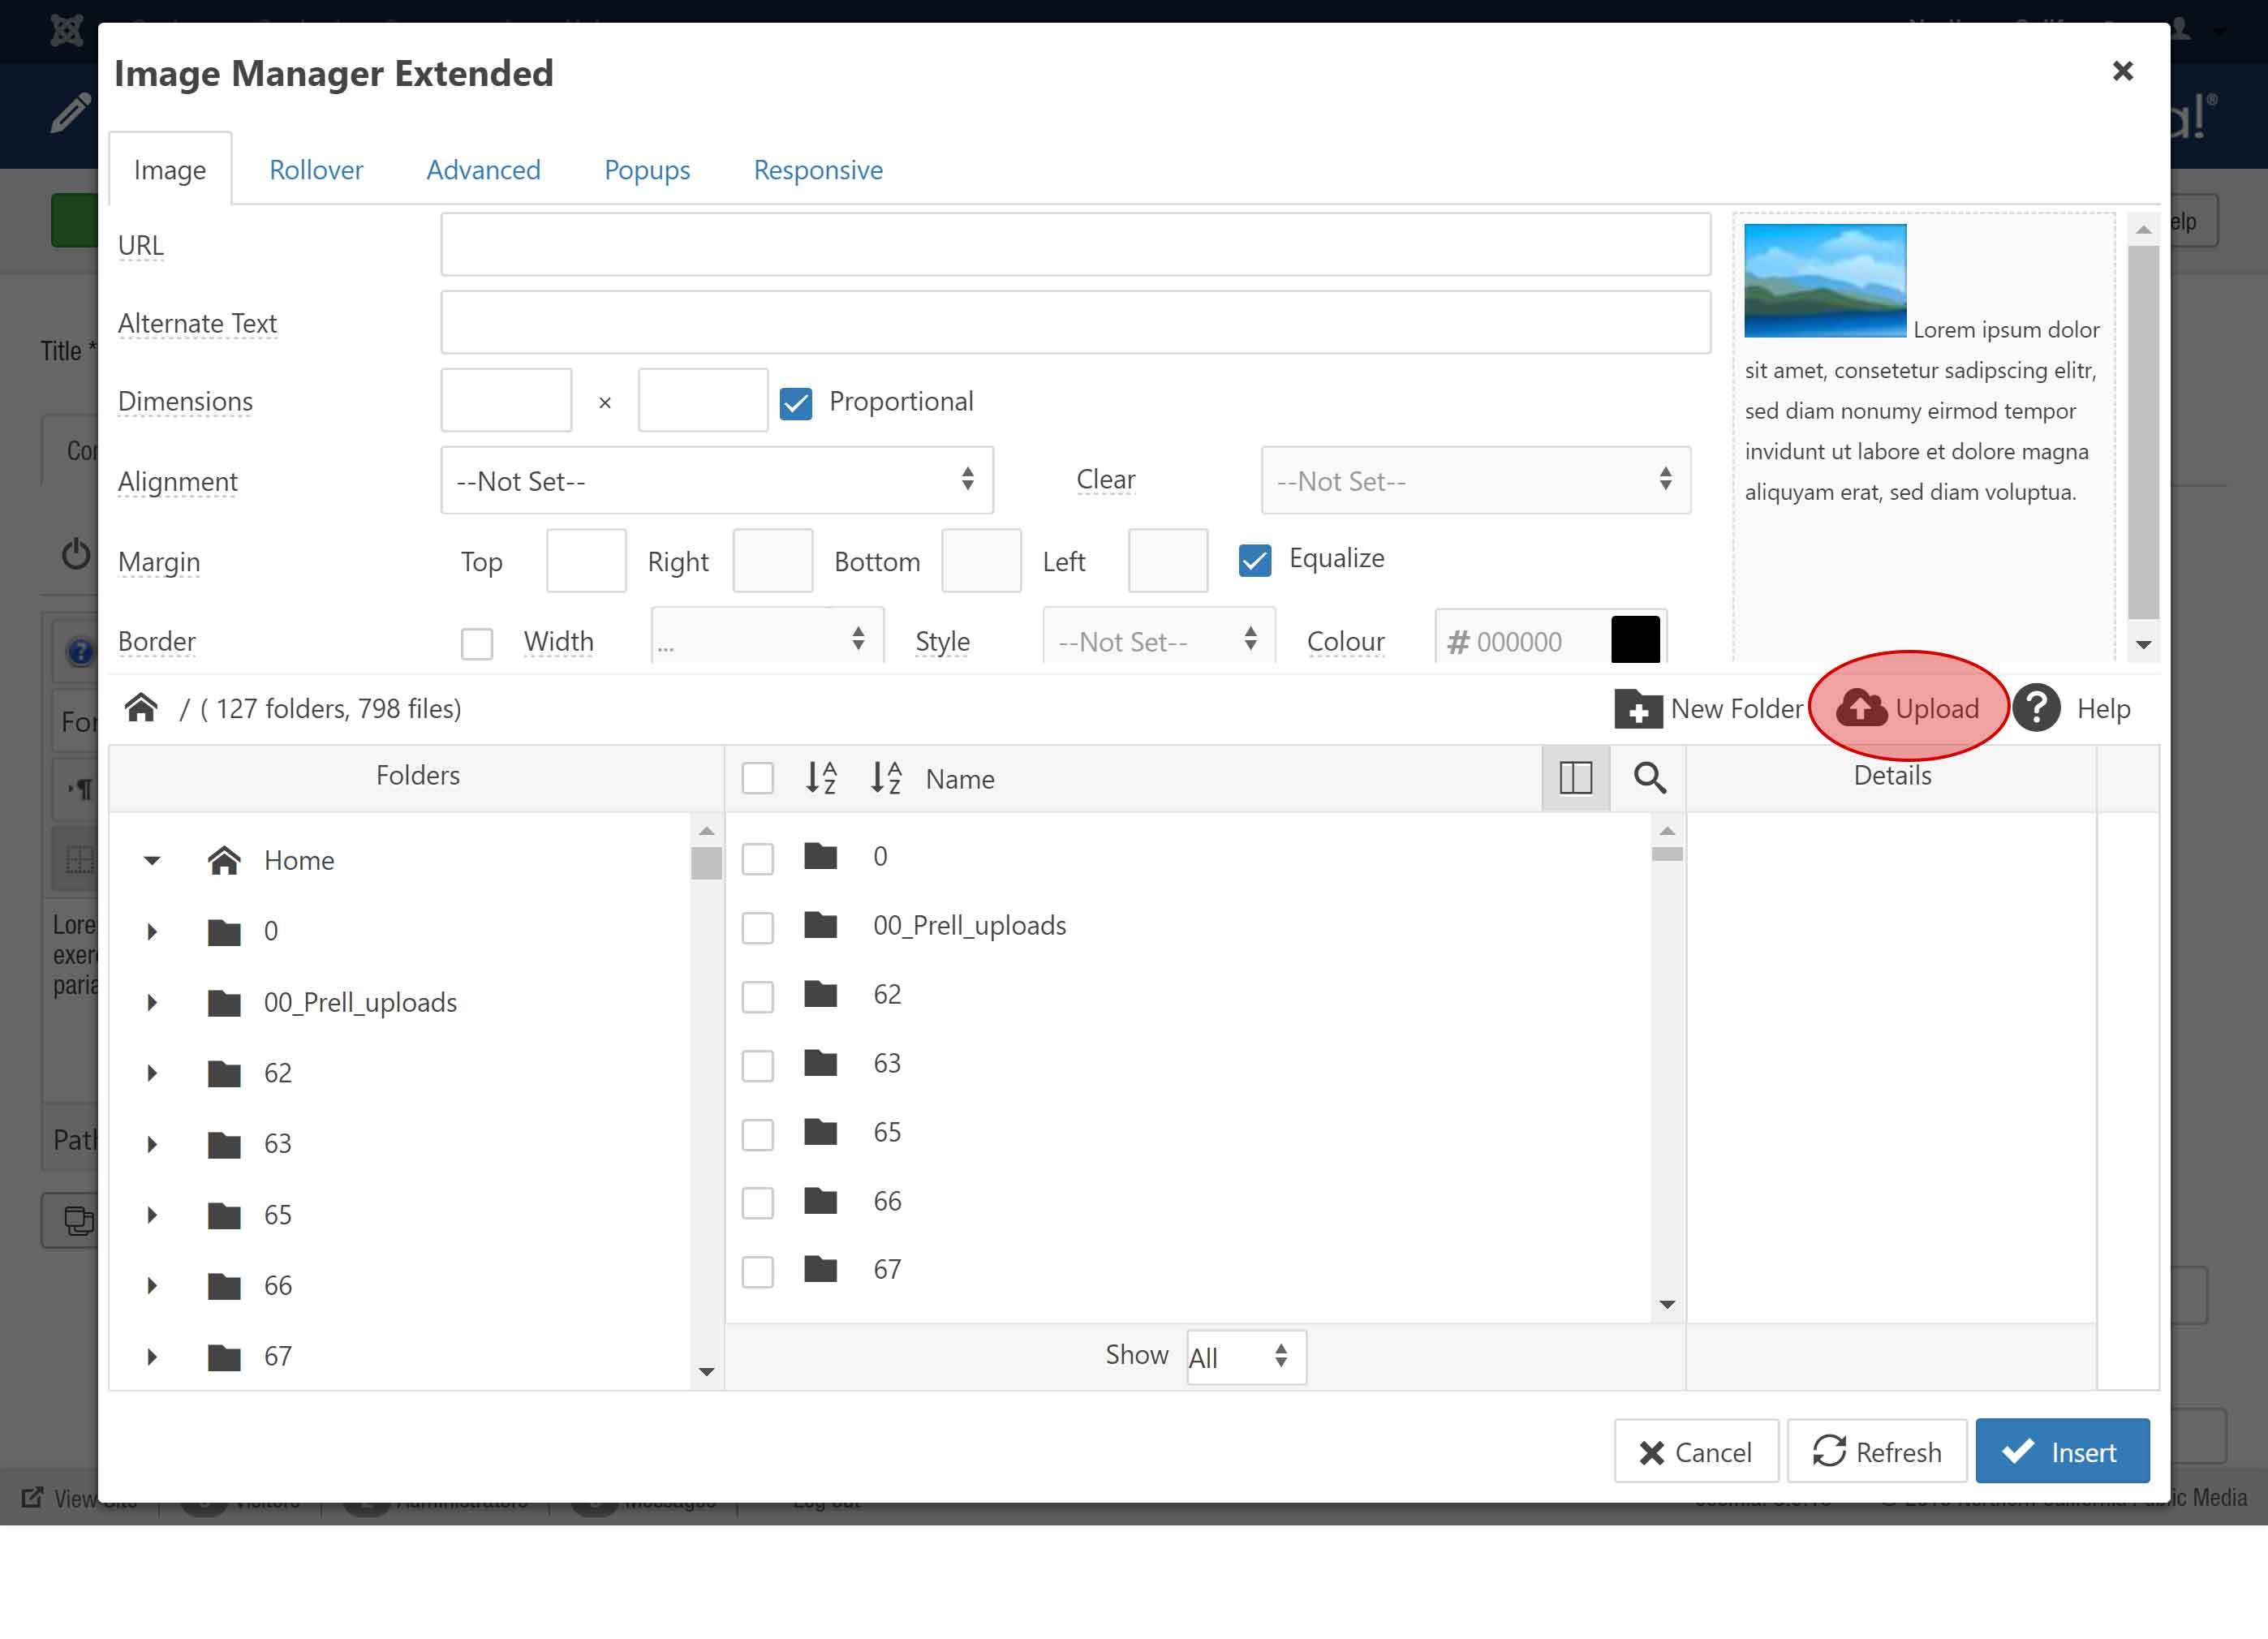2268x1639 pixels.
Task: Open the Popups tab
Action: (x=647, y=170)
